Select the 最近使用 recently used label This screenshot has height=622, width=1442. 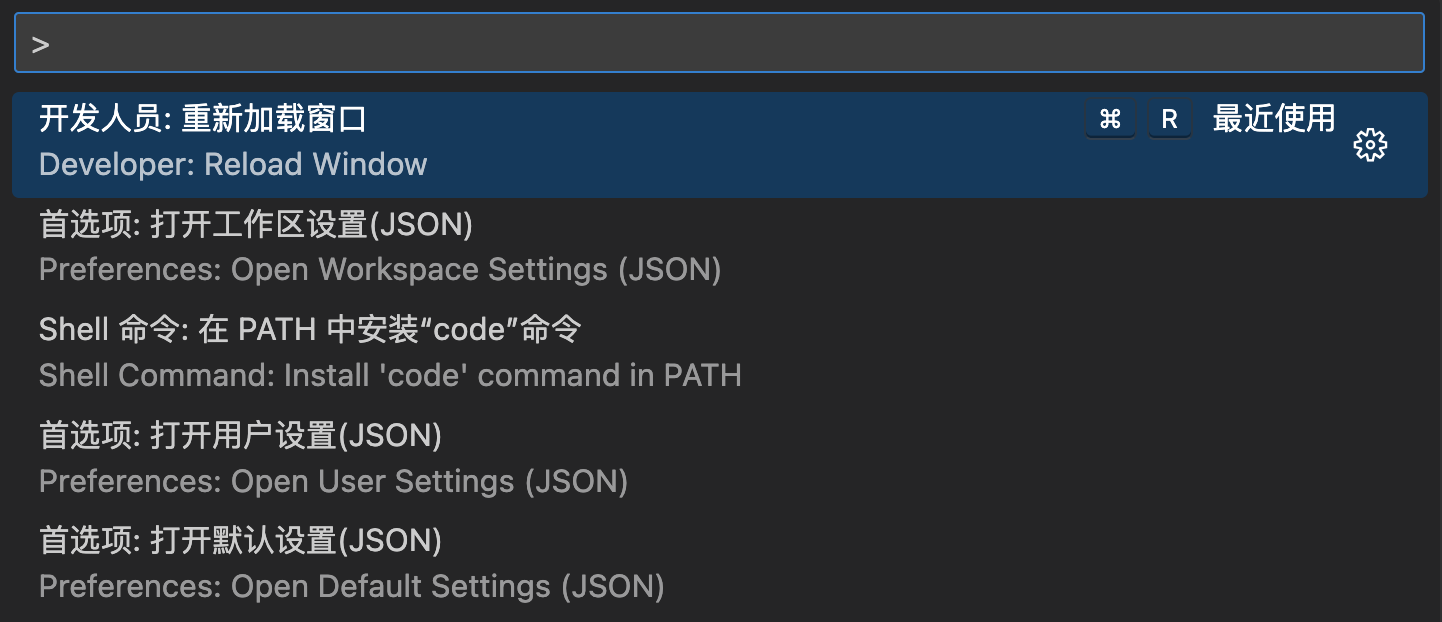tap(1274, 118)
